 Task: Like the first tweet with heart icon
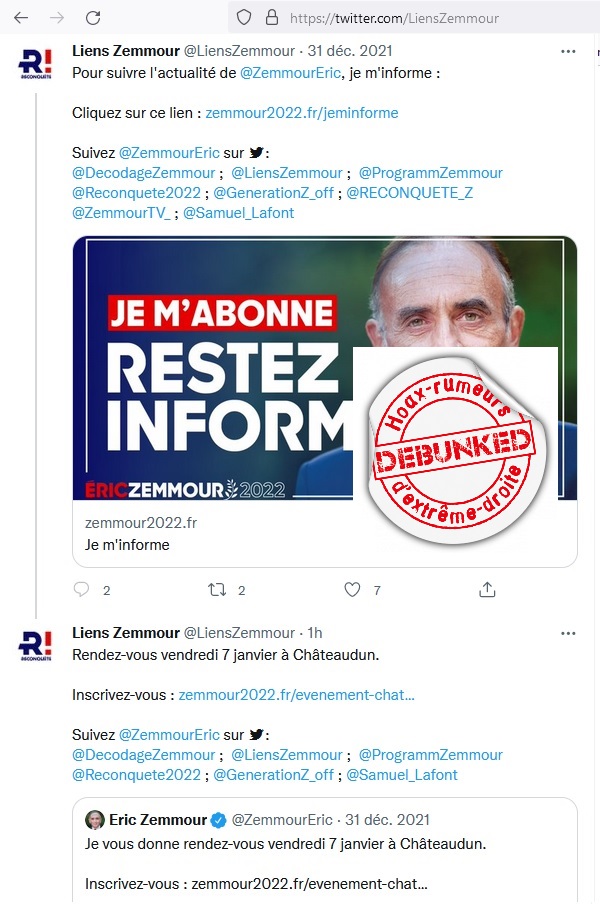click(x=352, y=590)
